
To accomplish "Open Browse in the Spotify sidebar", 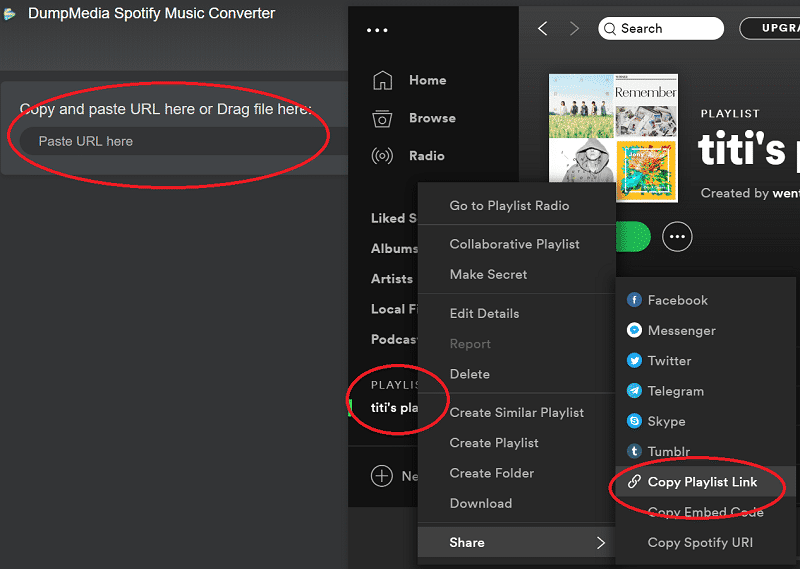I will 414,118.
